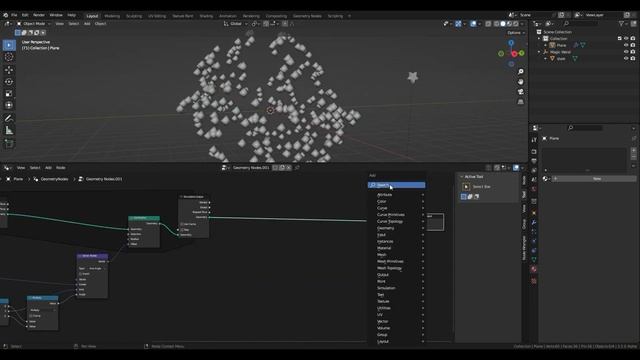Screen dimensions: 640x360
Task: Open the node editor Add menu
Action: click(x=48, y=168)
